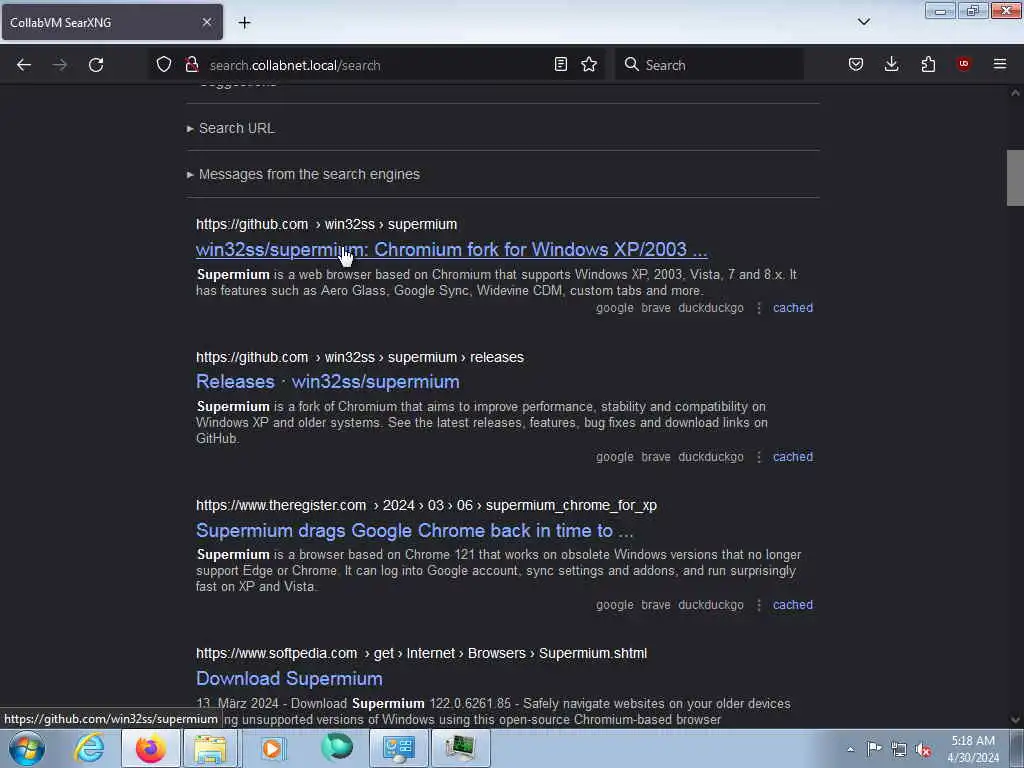Reload the page with refresh icon

click(x=96, y=65)
